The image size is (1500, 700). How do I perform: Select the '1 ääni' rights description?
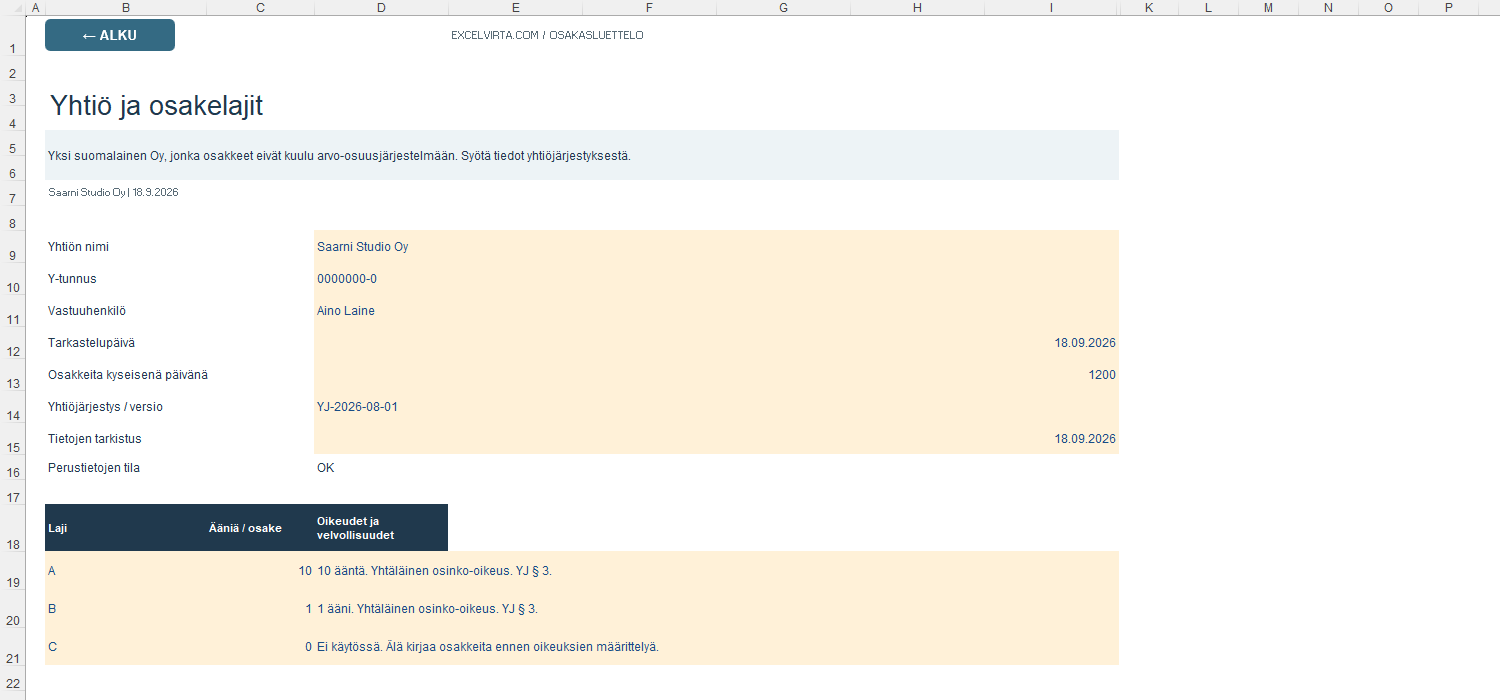point(716,608)
